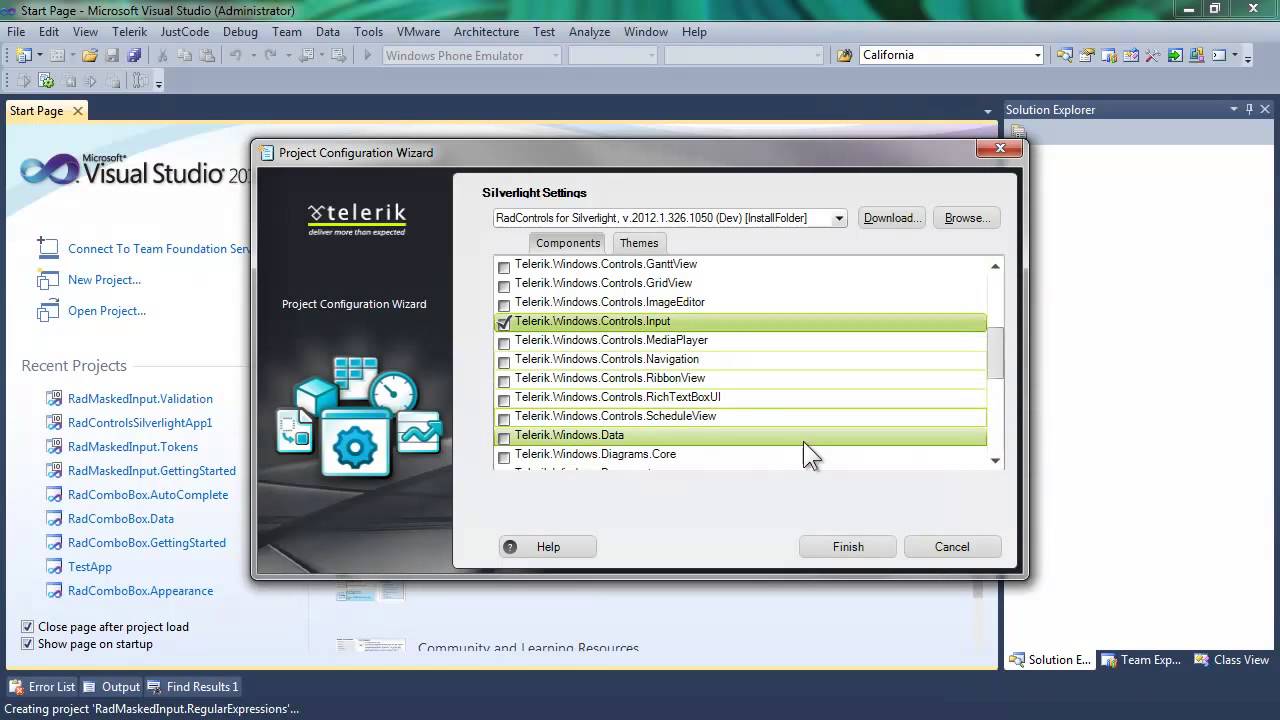The image size is (1280, 720).
Task: Open the JustCode menu
Action: 185,32
